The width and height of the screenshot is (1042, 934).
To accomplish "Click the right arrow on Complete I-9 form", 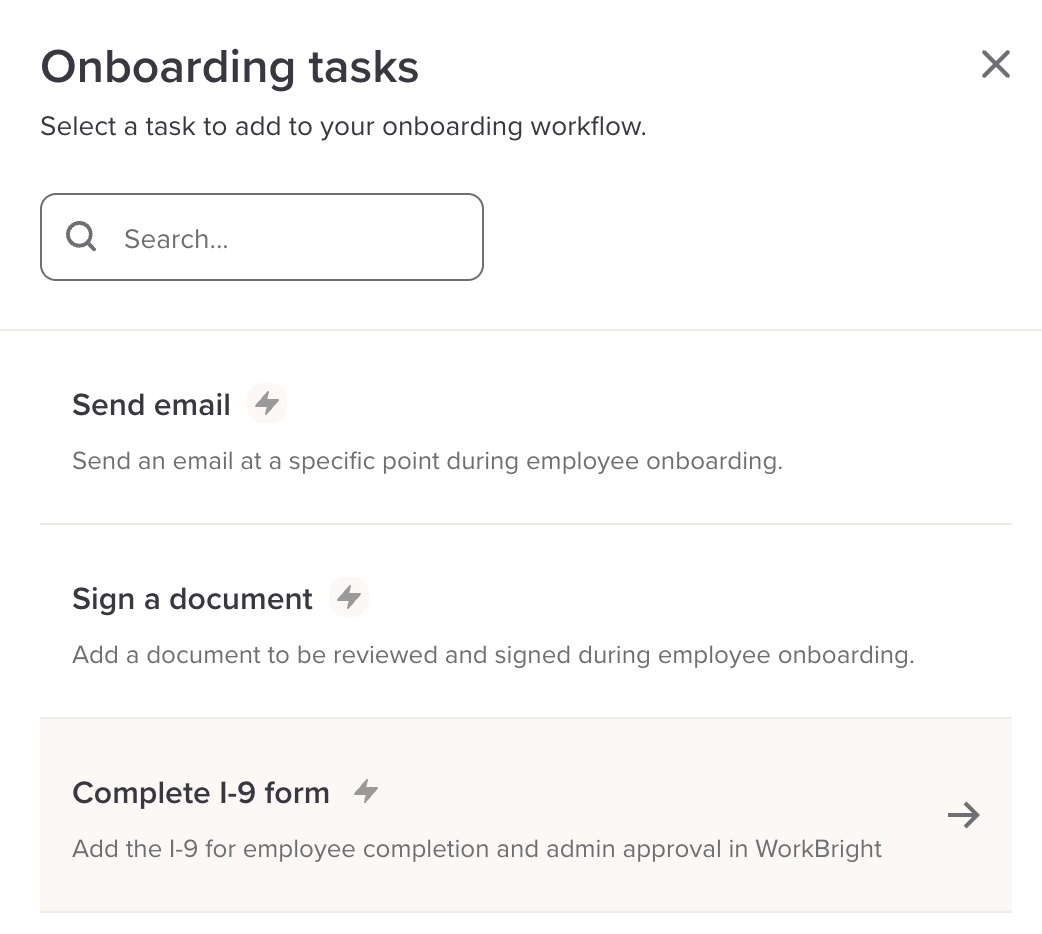I will tap(963, 816).
